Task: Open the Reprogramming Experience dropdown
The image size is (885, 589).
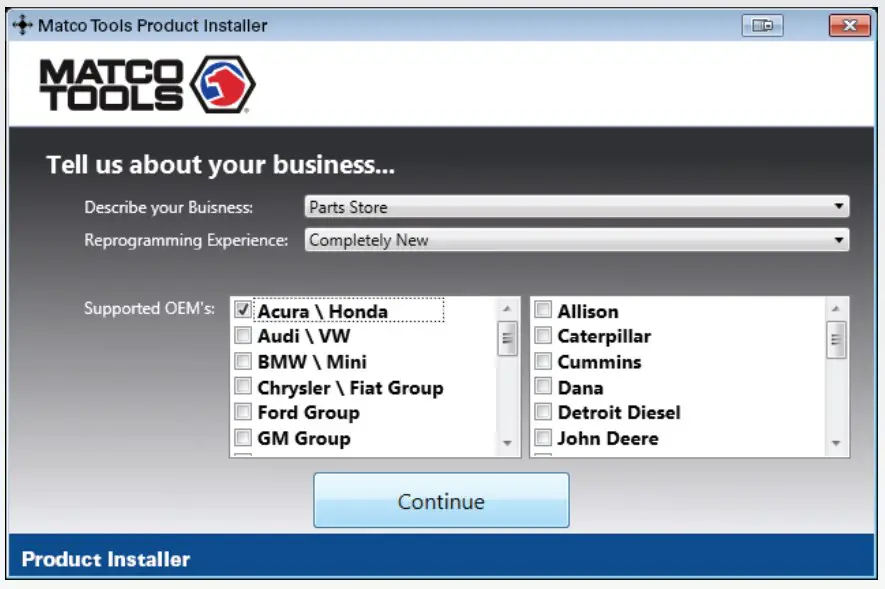Action: [577, 240]
